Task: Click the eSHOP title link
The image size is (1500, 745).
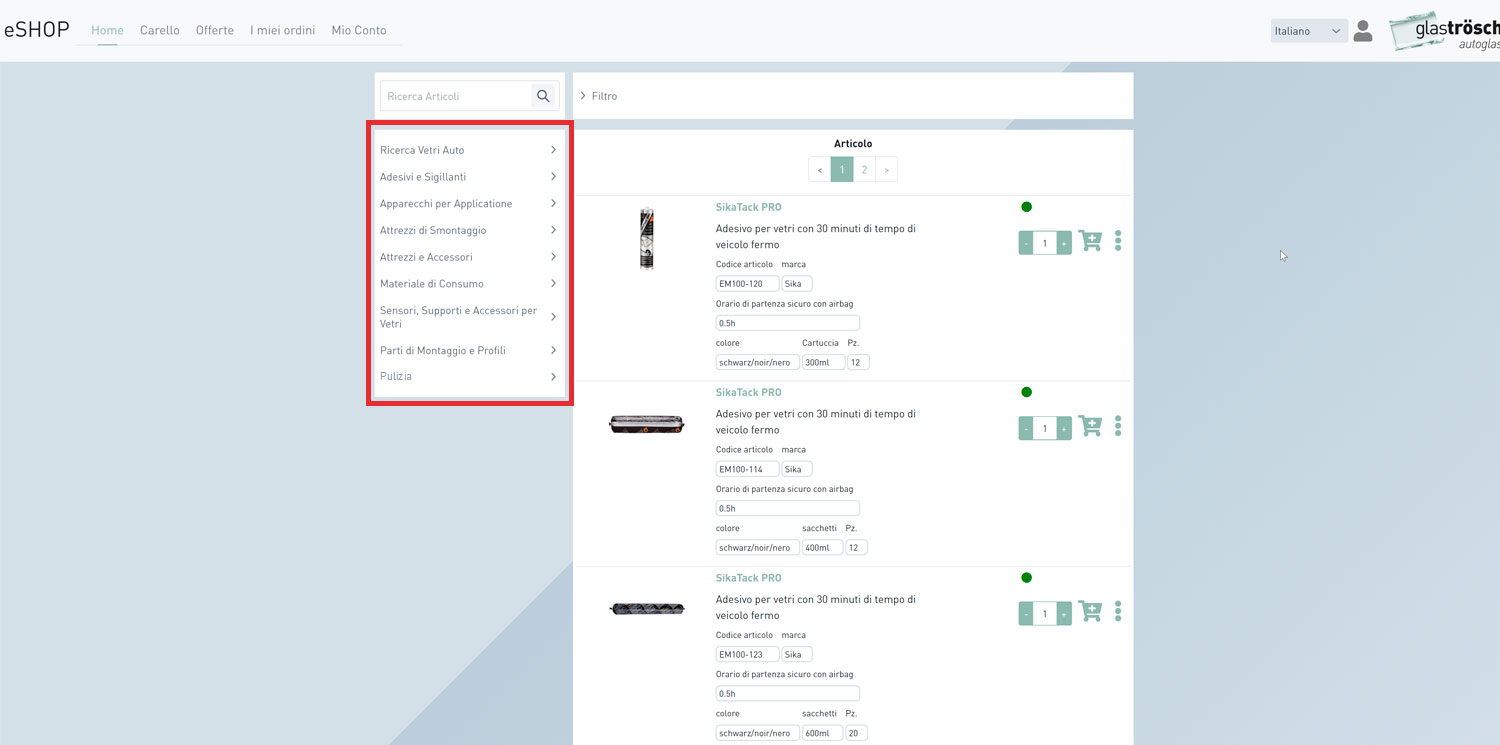Action: tap(37, 29)
